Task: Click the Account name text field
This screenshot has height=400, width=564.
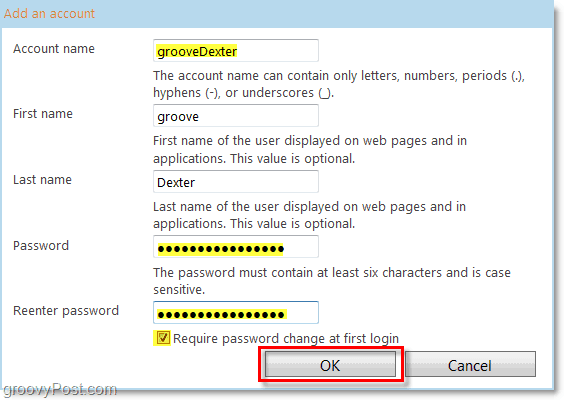Action: tap(236, 51)
